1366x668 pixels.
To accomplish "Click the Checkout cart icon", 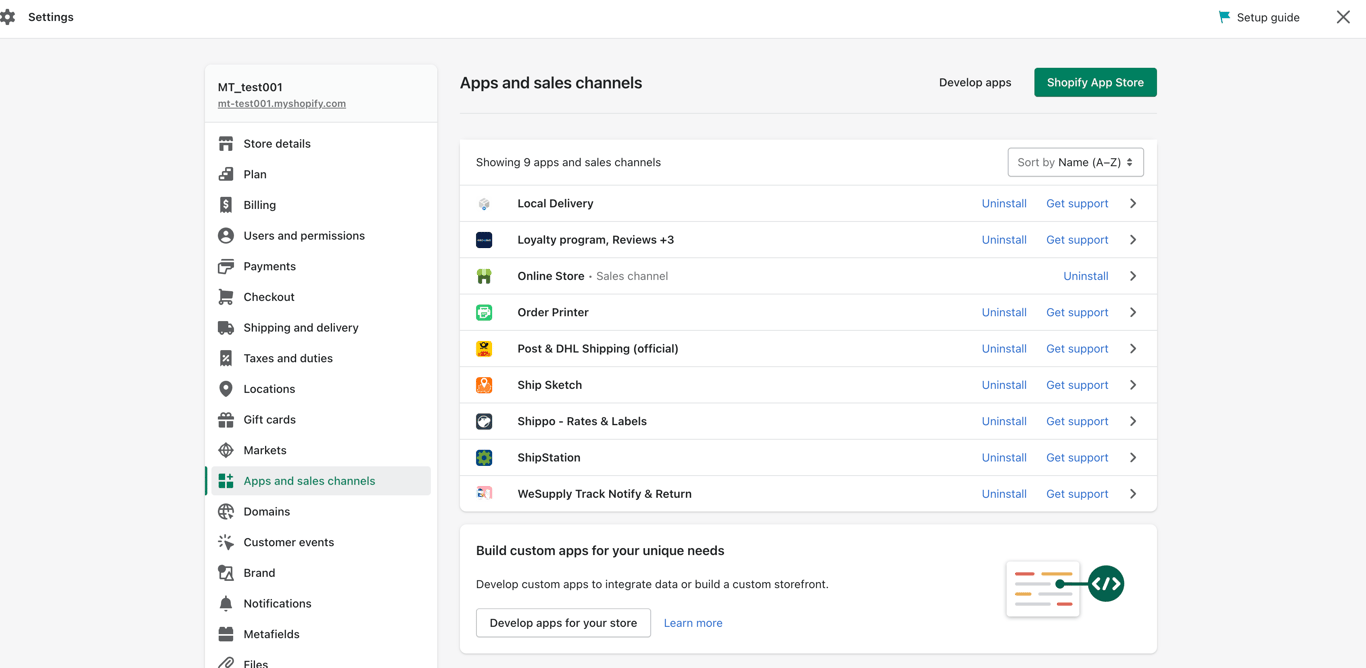I will click(226, 297).
